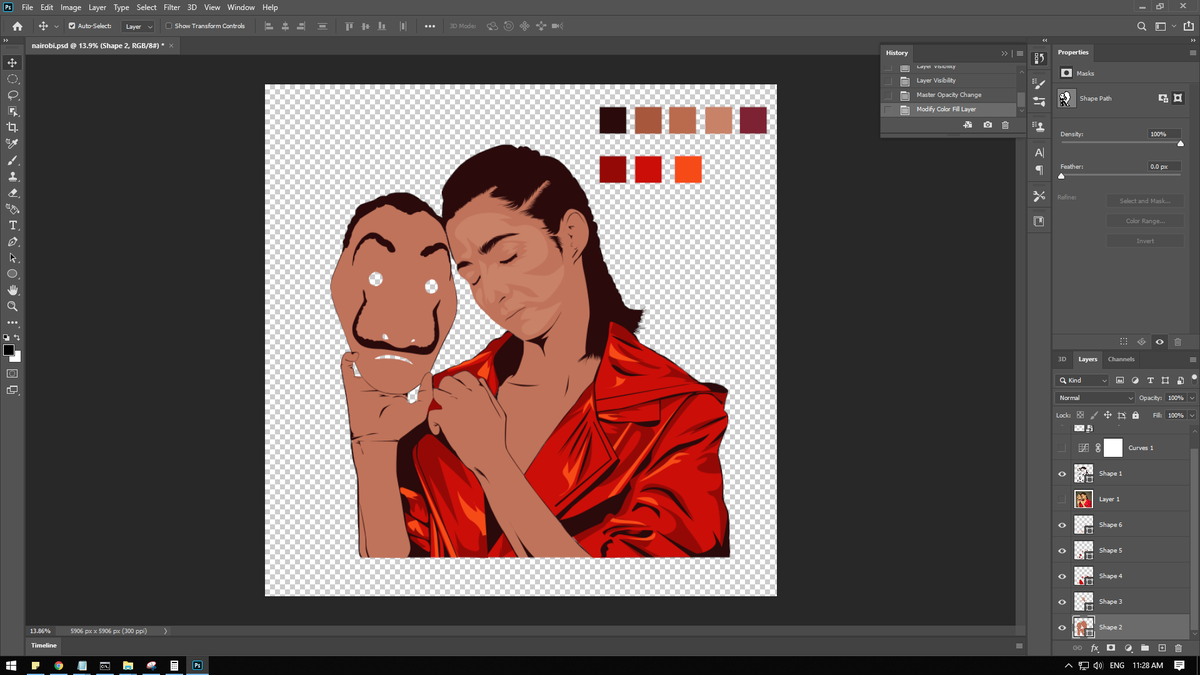1200x675 pixels.
Task: Open the Image menu
Action: [x=71, y=7]
